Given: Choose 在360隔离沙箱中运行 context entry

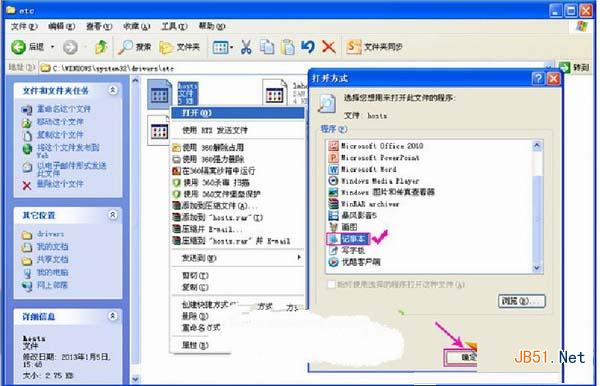Looking at the screenshot, I should pyautogui.click(x=237, y=171).
